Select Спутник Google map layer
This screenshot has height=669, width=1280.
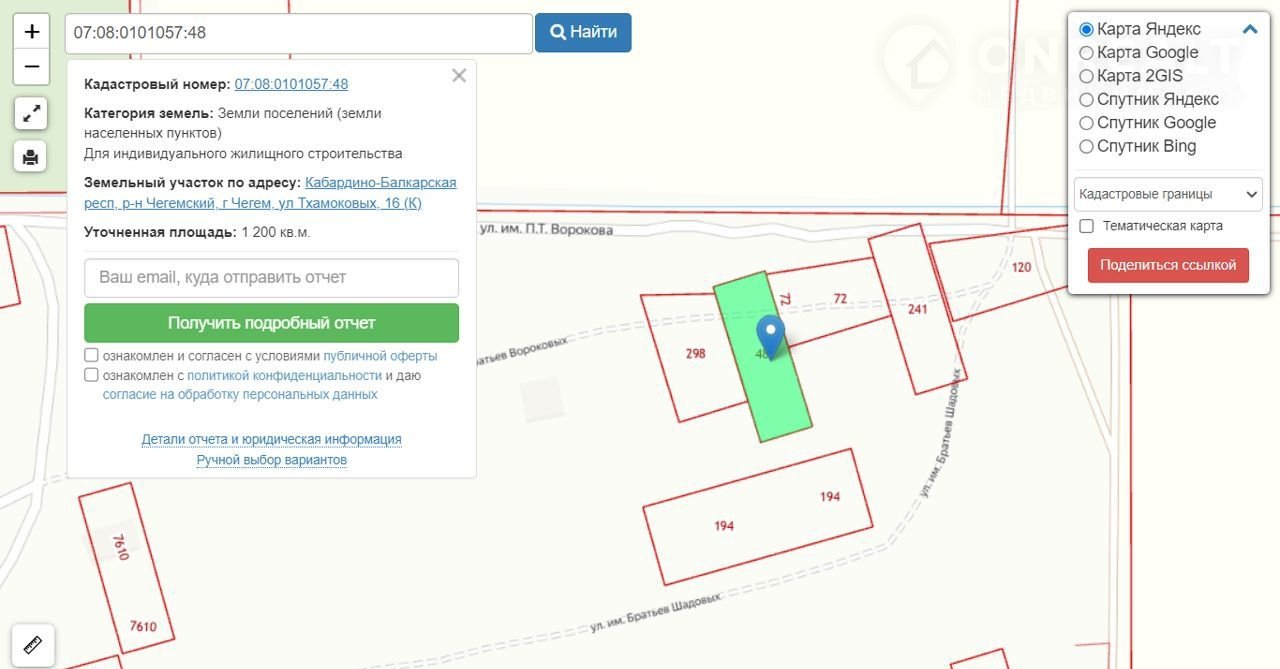pos(1087,123)
